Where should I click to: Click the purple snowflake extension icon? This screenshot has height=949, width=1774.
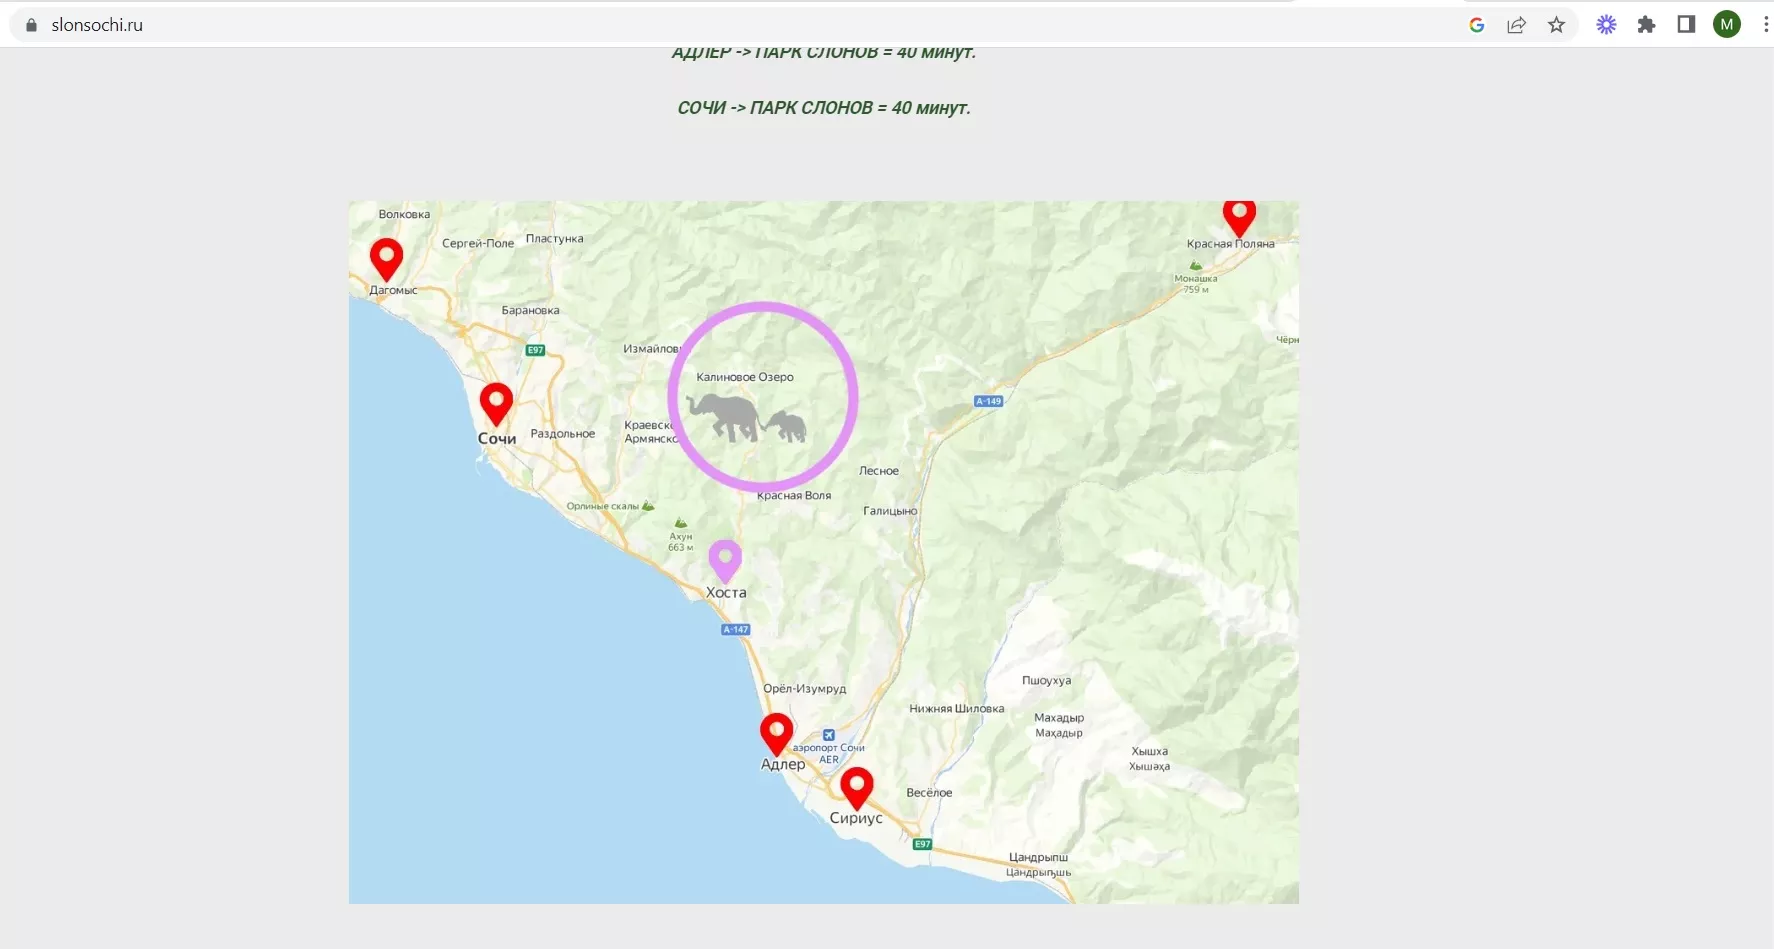1606,25
